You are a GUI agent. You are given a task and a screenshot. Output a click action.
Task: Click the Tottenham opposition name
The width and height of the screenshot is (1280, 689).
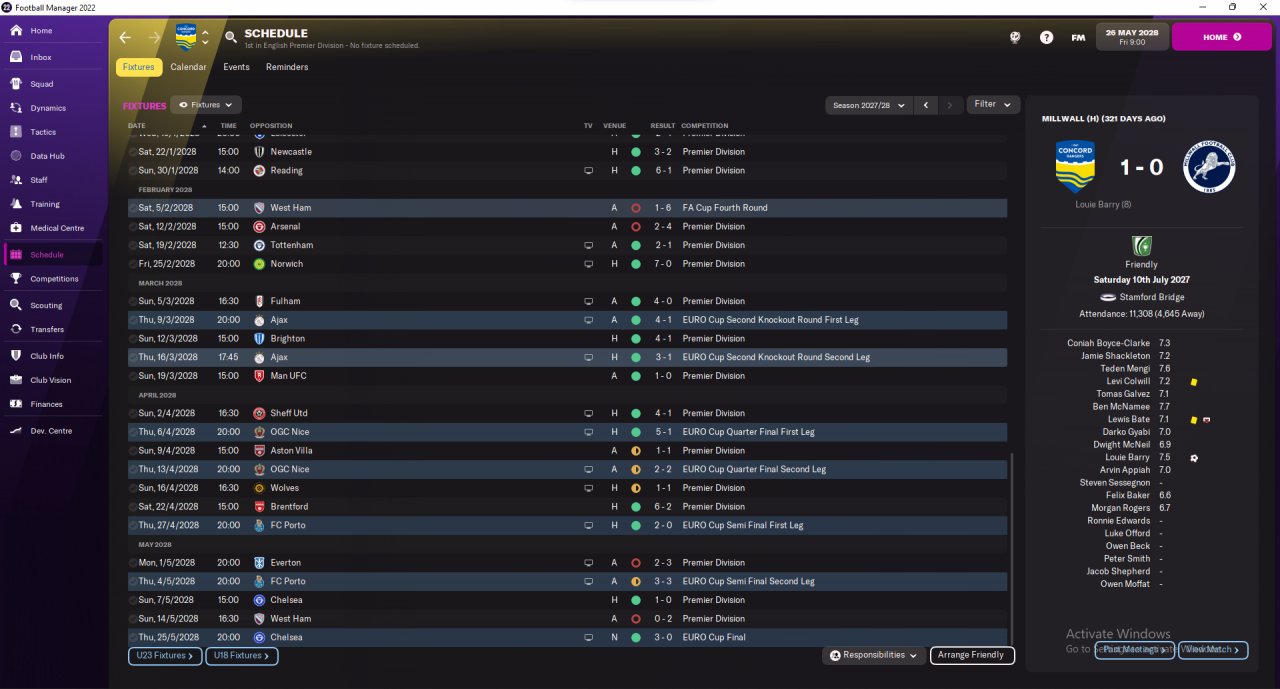pos(291,245)
